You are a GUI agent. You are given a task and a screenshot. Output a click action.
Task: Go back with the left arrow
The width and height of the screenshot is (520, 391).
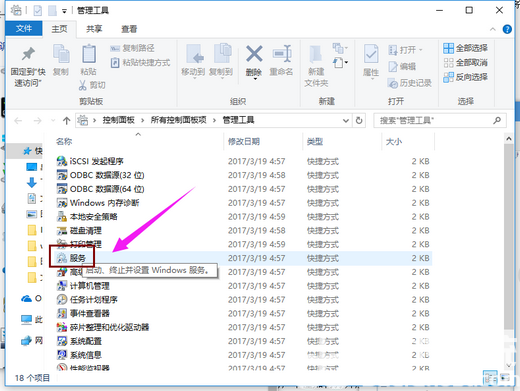(18, 120)
